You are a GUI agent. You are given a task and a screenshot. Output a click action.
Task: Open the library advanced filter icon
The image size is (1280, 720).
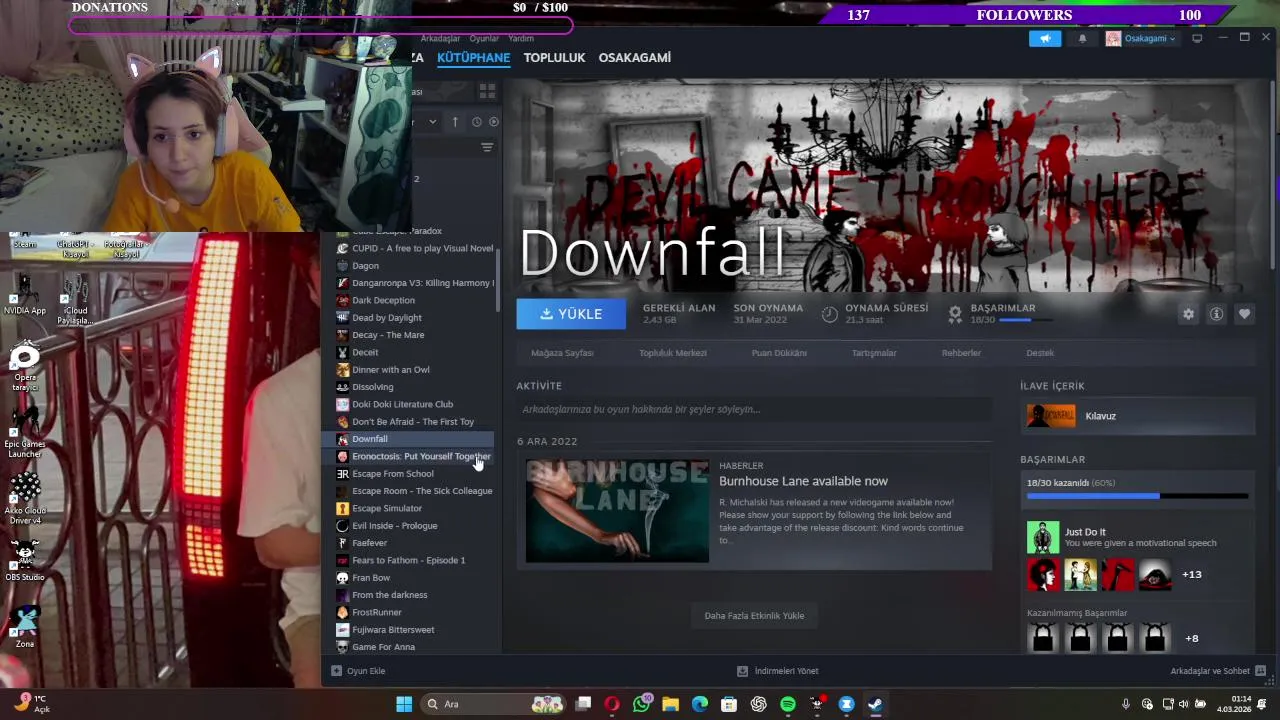[487, 147]
